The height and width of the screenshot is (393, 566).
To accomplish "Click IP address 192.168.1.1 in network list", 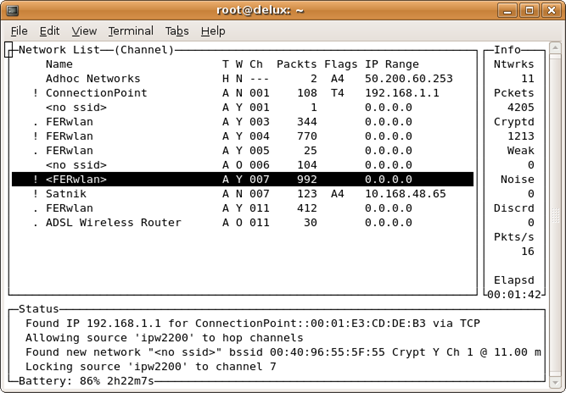I will tap(402, 93).
